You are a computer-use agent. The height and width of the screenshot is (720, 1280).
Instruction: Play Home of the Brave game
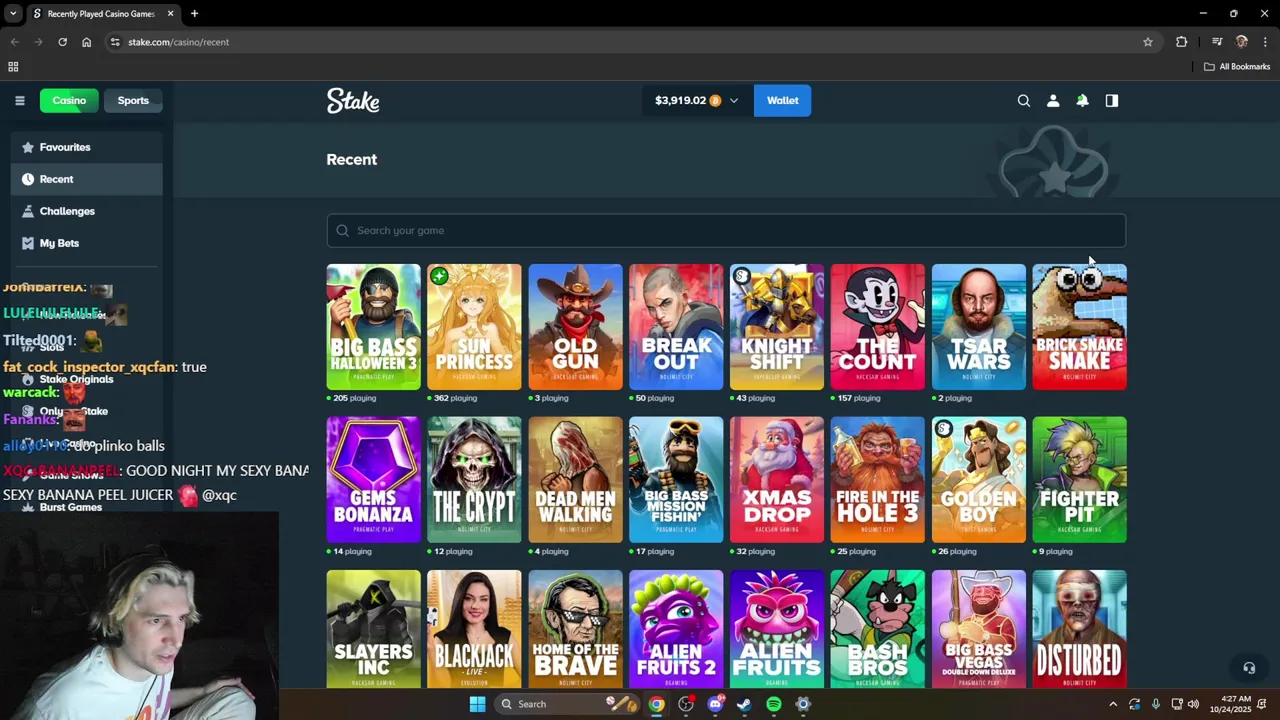tap(575, 629)
